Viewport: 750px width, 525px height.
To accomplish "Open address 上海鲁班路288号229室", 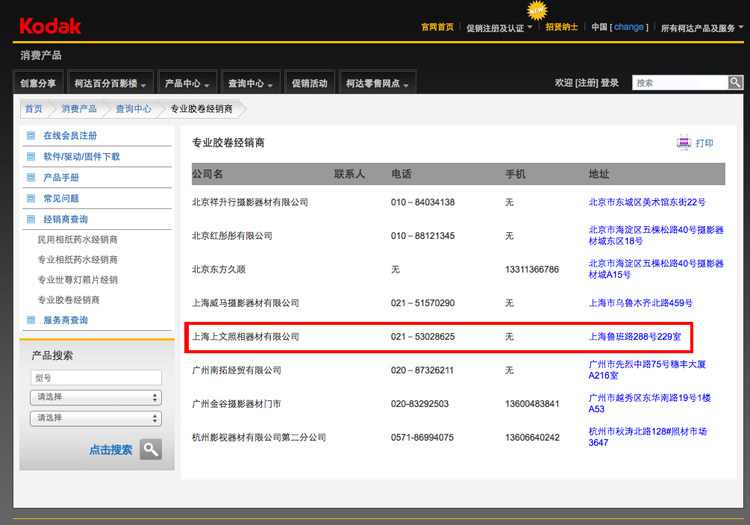I will (635, 337).
